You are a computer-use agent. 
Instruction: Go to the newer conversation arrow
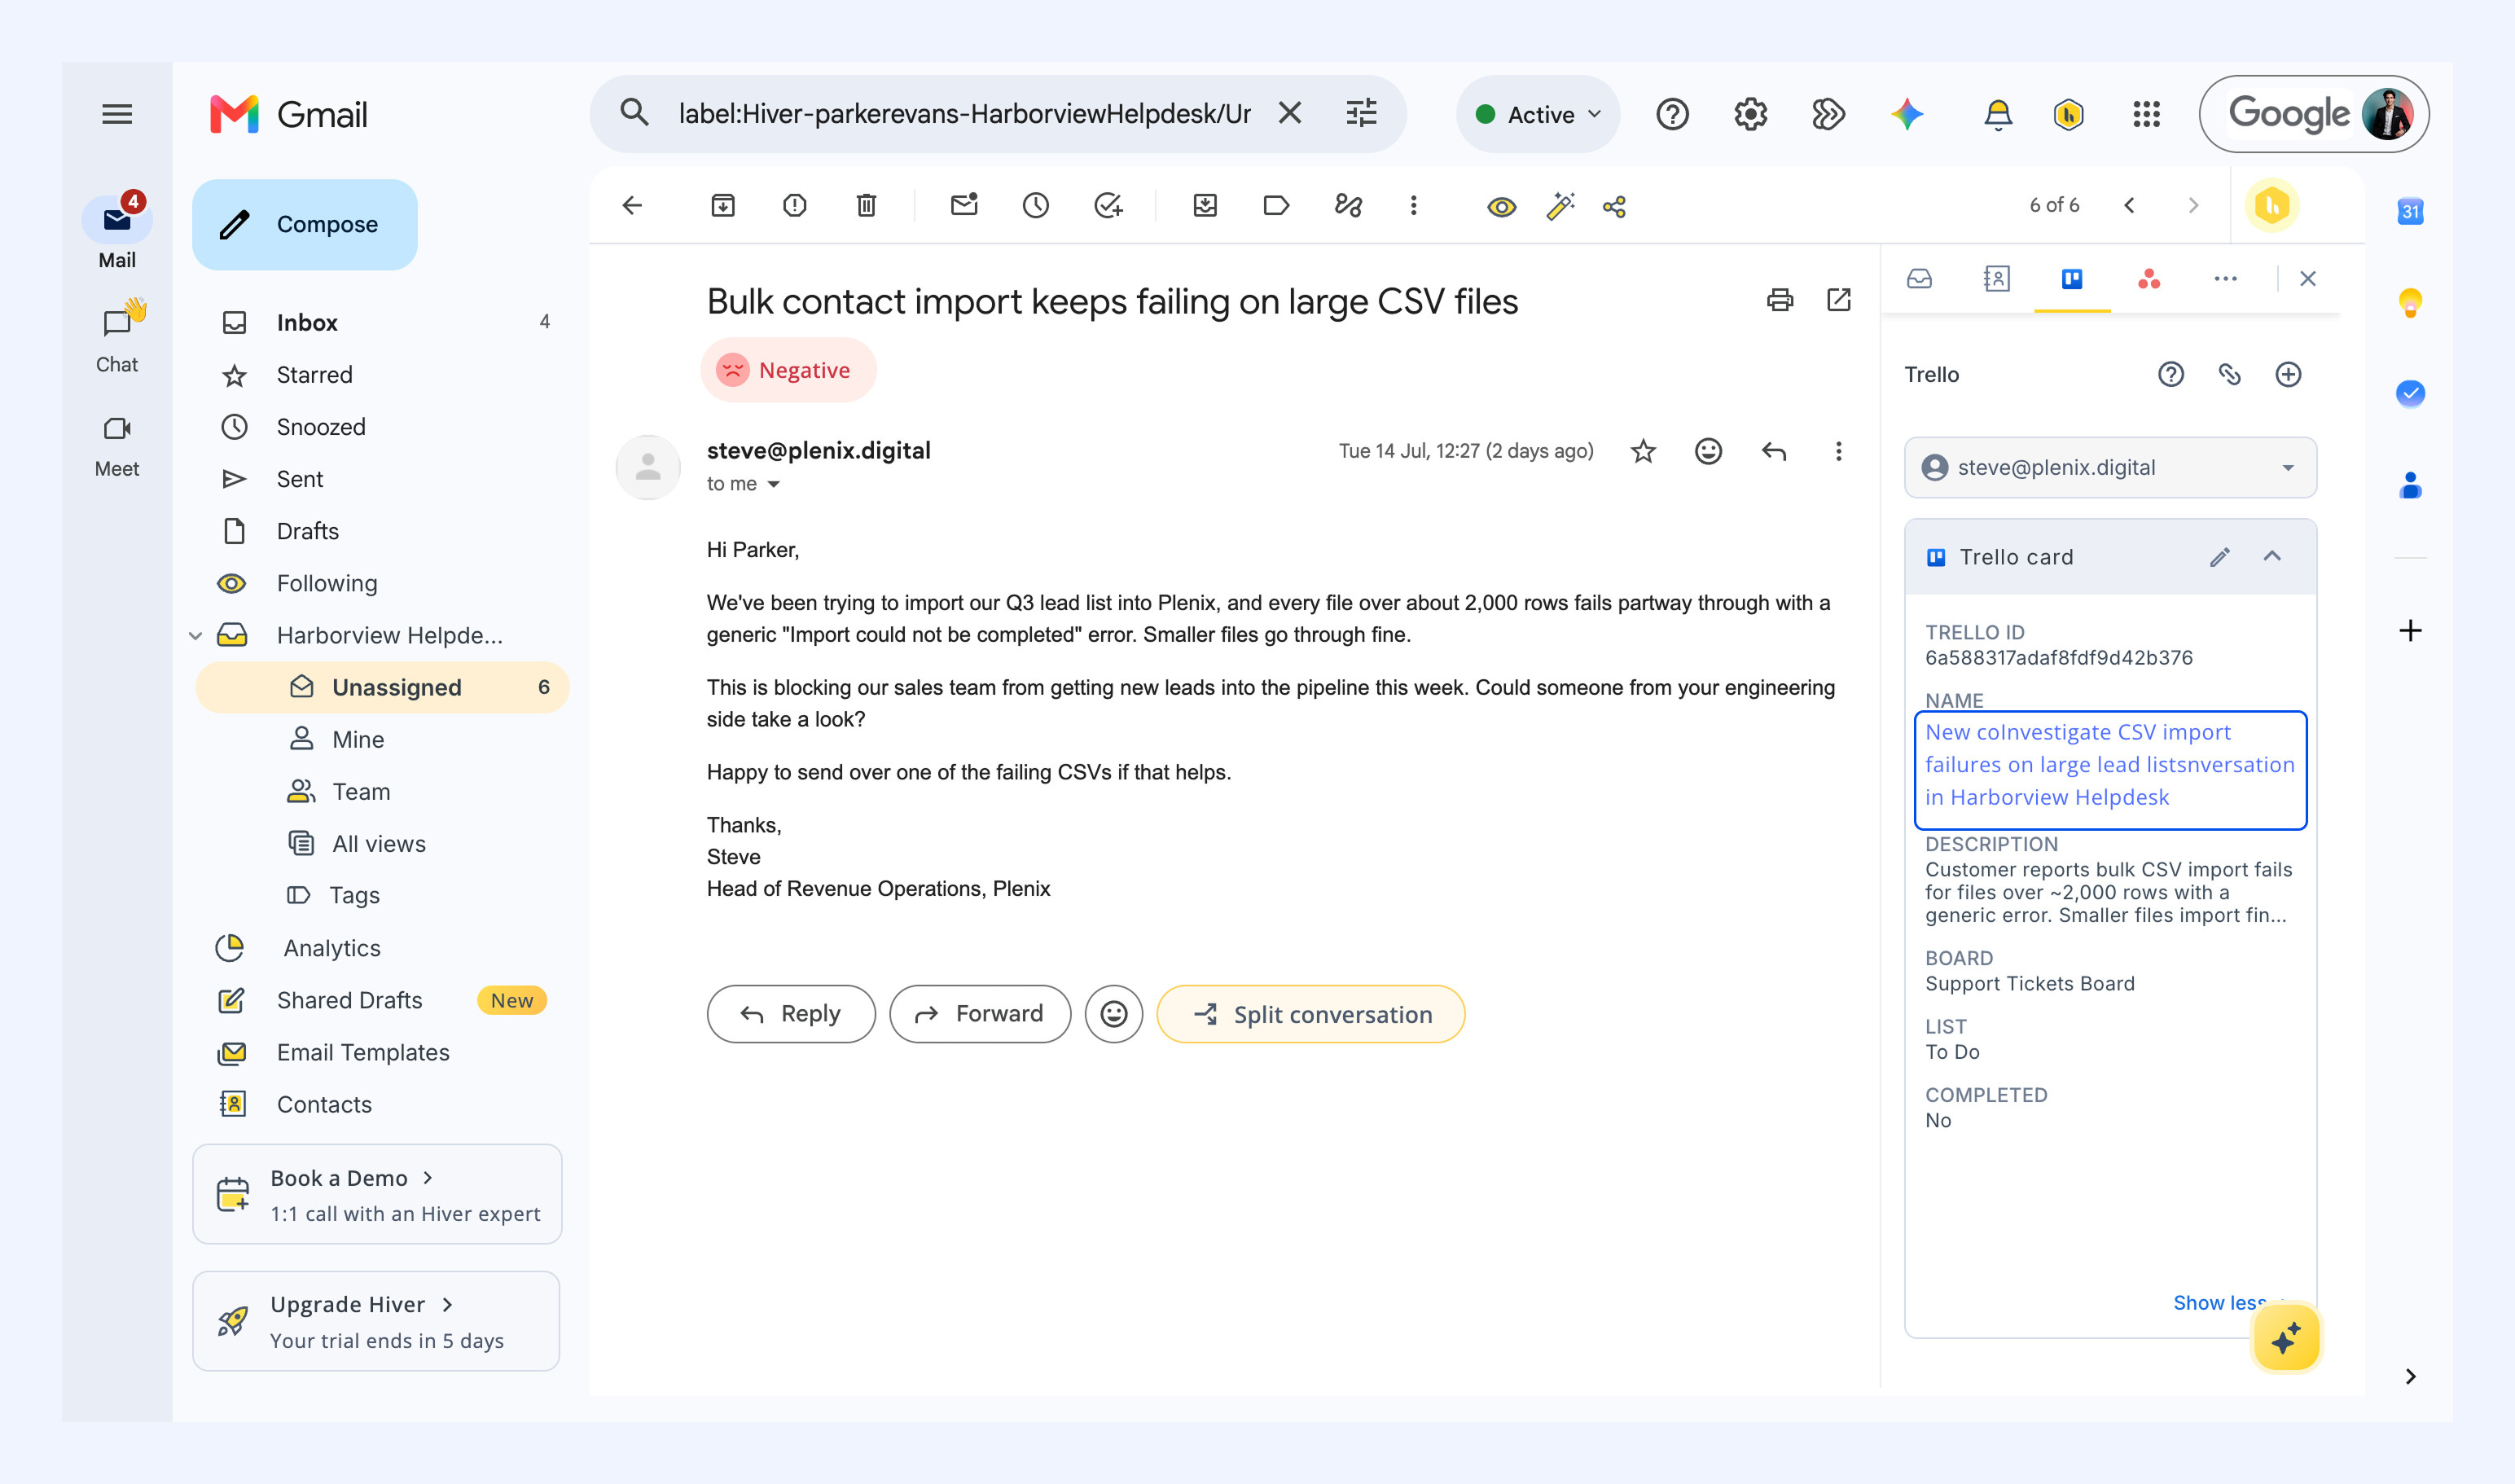[x=2130, y=206]
